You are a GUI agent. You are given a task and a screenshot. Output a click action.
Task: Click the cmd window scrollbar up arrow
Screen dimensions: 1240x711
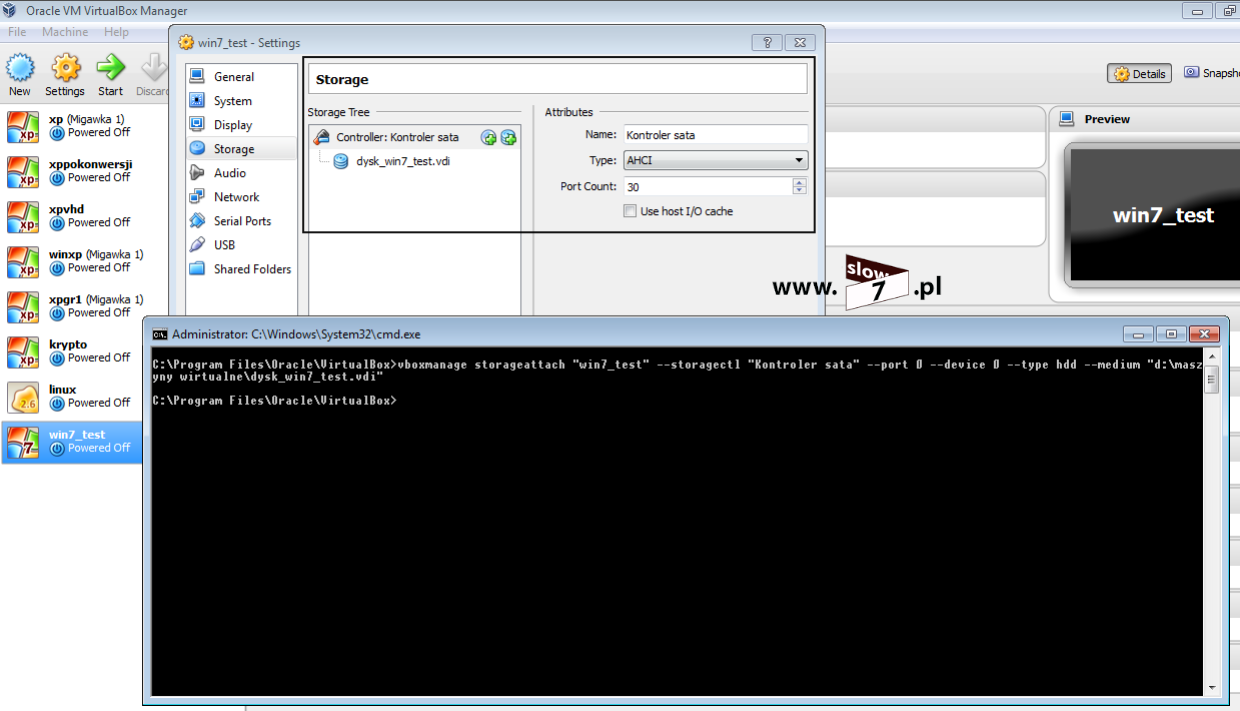click(x=1212, y=357)
